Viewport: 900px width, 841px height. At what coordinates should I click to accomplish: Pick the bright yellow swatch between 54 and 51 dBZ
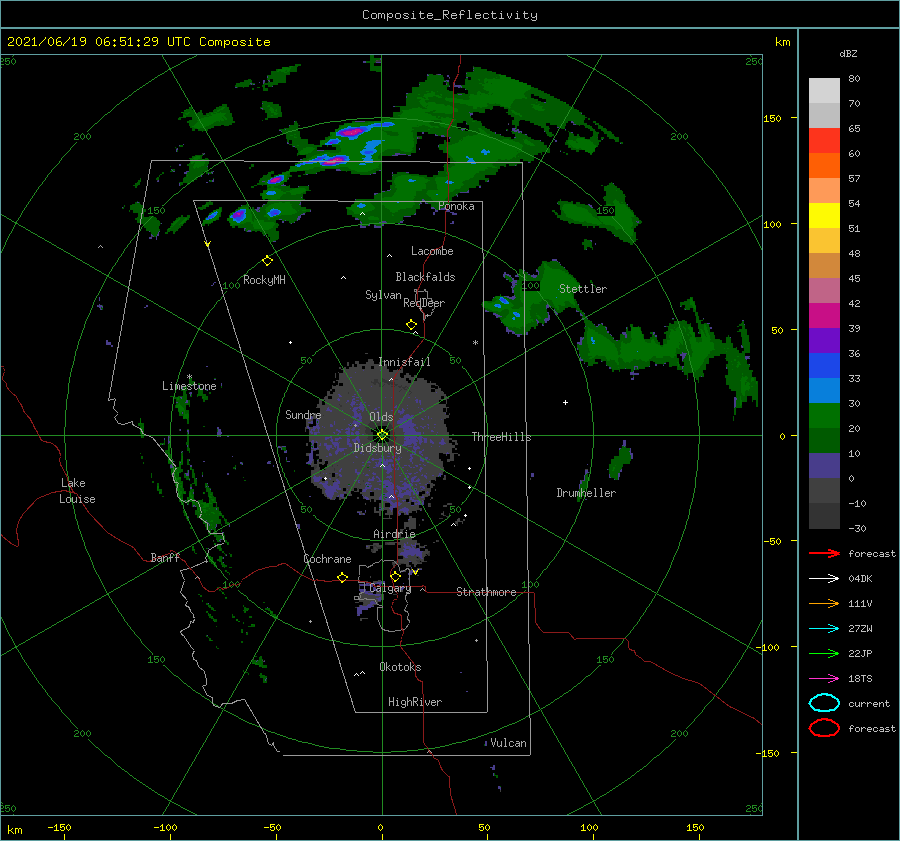point(824,216)
